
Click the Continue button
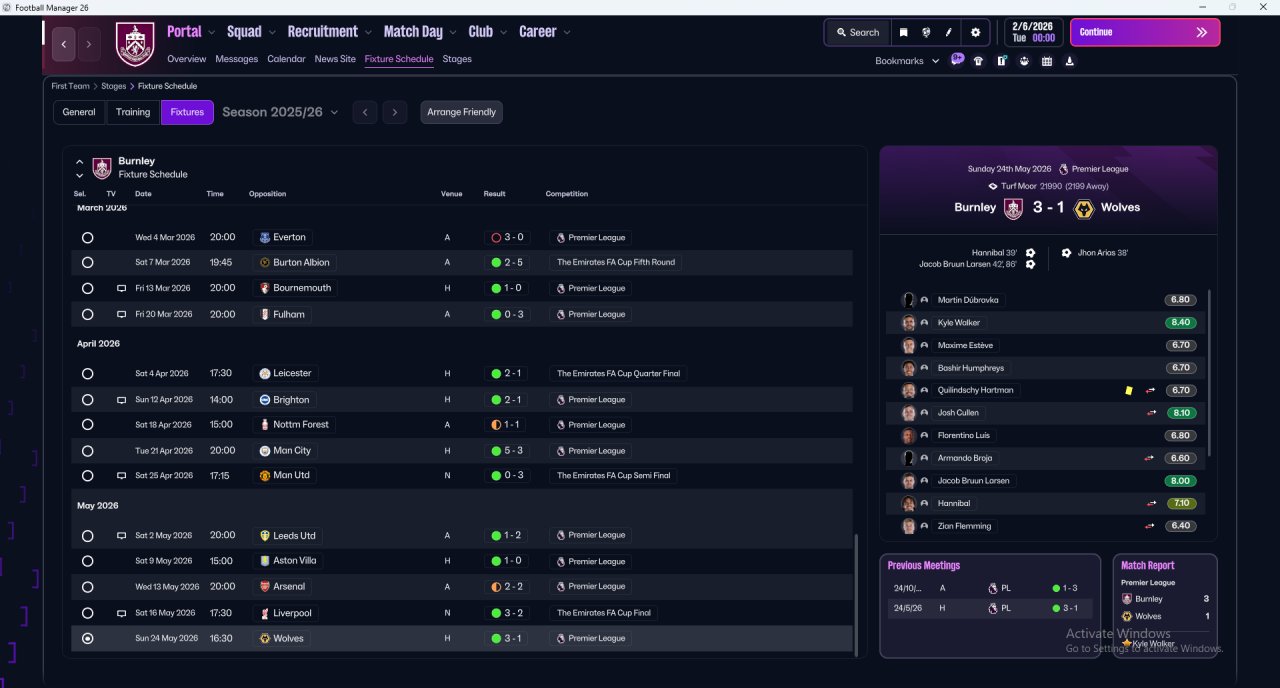click(x=1145, y=32)
